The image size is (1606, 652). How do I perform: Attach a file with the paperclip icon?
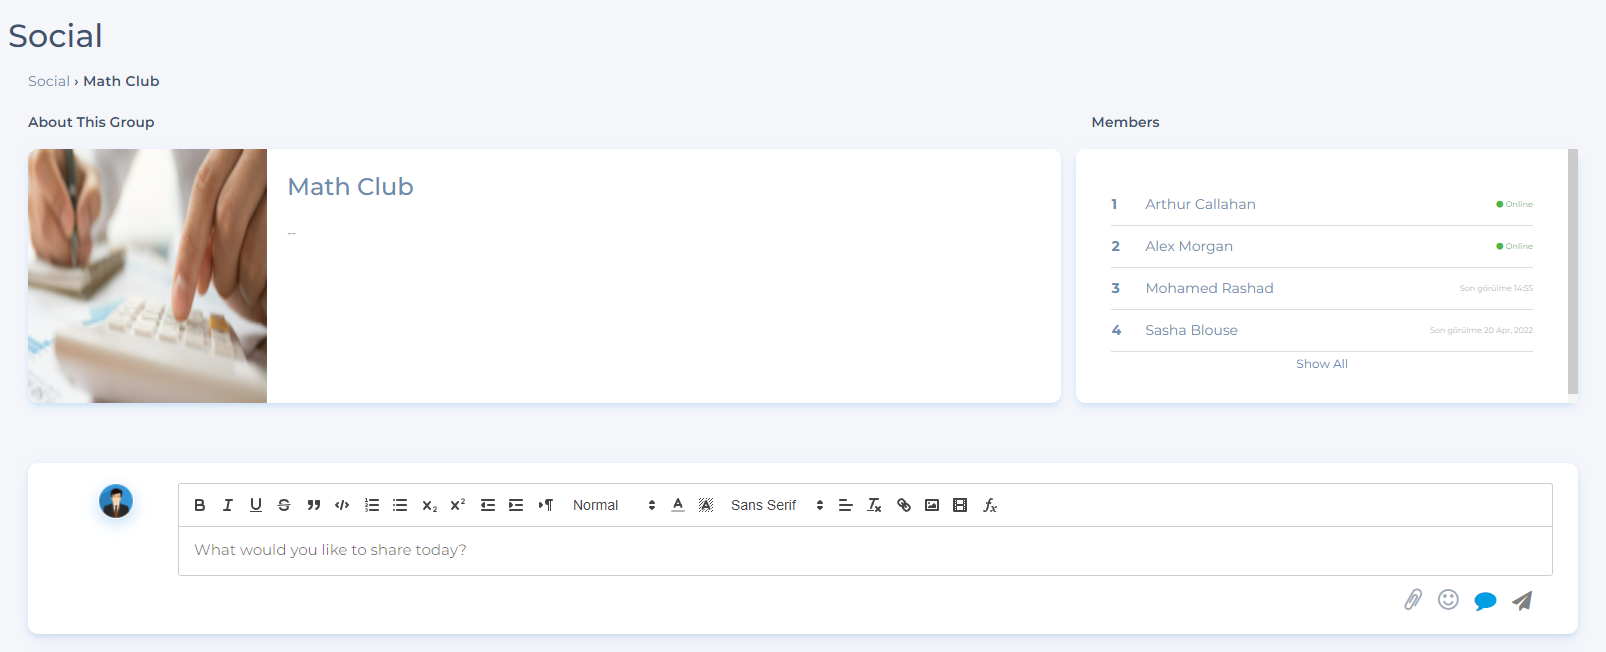click(1413, 600)
